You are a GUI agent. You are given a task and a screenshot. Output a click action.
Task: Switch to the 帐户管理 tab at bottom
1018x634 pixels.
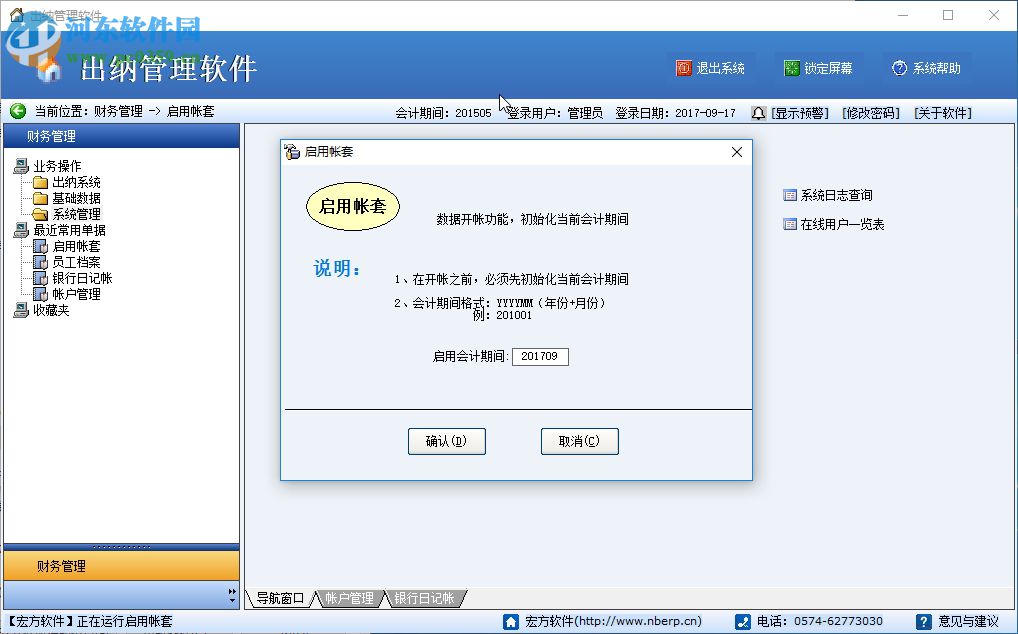pyautogui.click(x=349, y=597)
